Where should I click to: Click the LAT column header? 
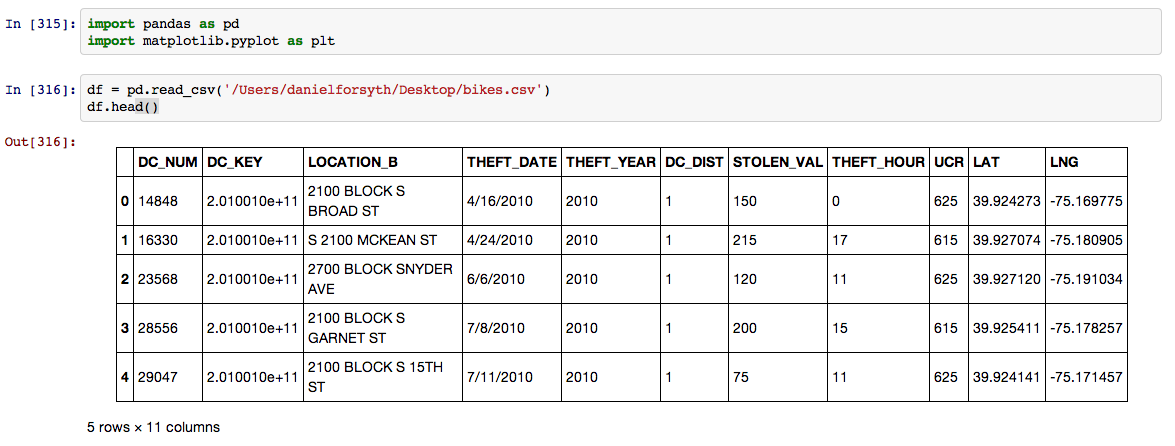[986, 162]
